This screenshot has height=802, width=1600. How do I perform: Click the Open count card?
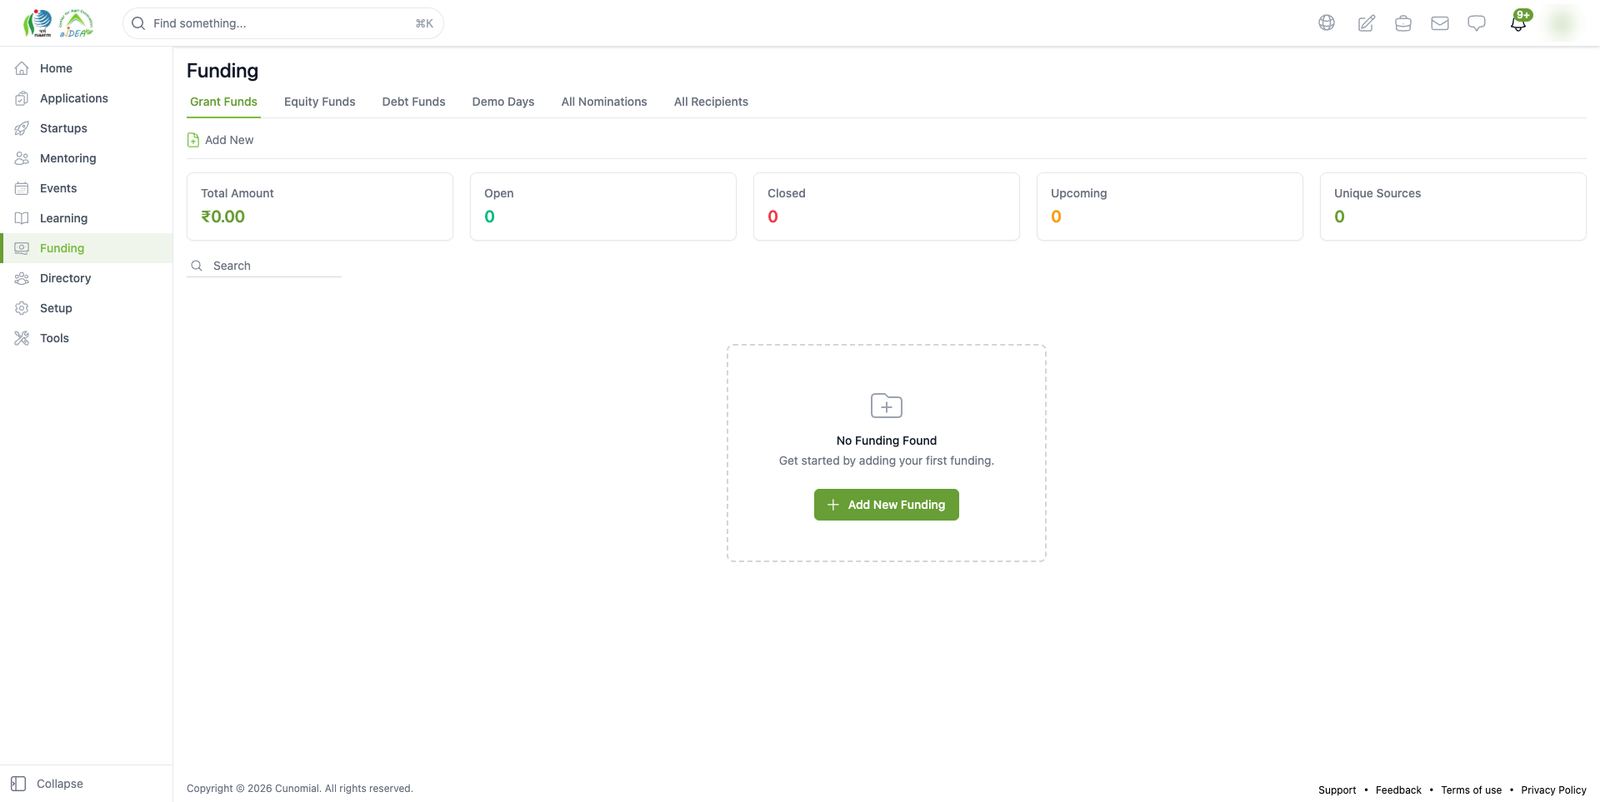(x=603, y=206)
